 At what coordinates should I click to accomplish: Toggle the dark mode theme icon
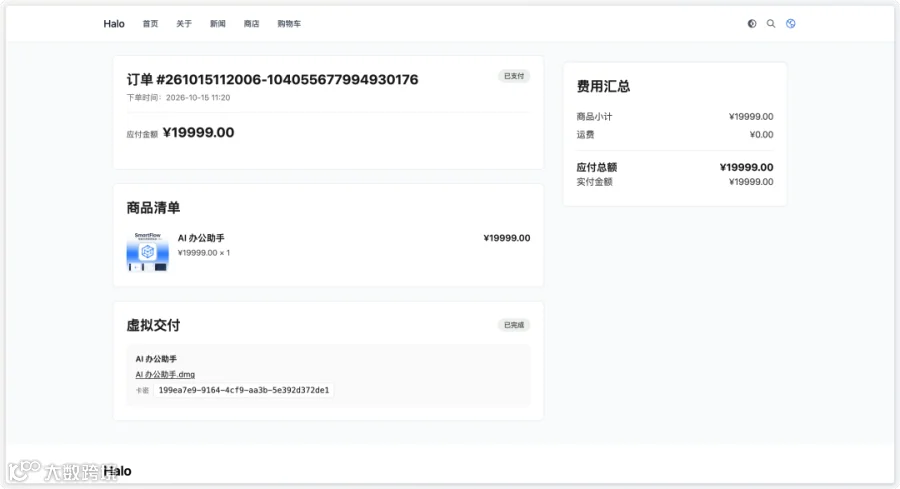751,24
